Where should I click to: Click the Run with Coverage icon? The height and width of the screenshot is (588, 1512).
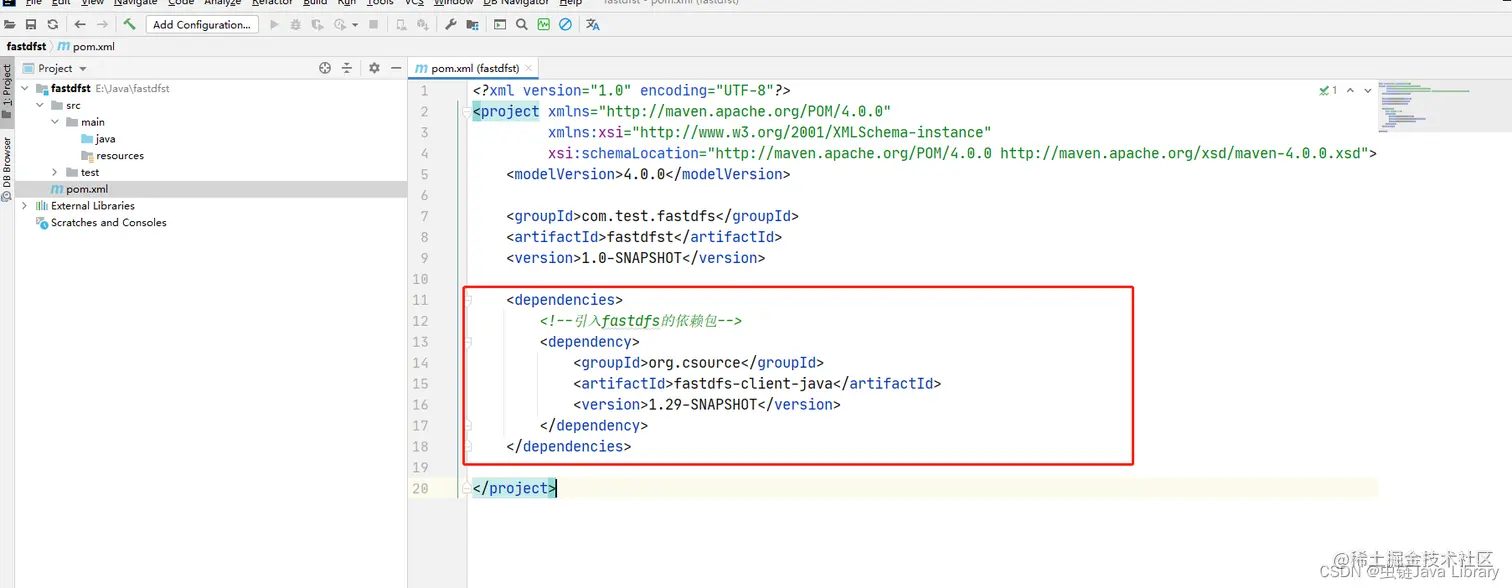coord(317,24)
